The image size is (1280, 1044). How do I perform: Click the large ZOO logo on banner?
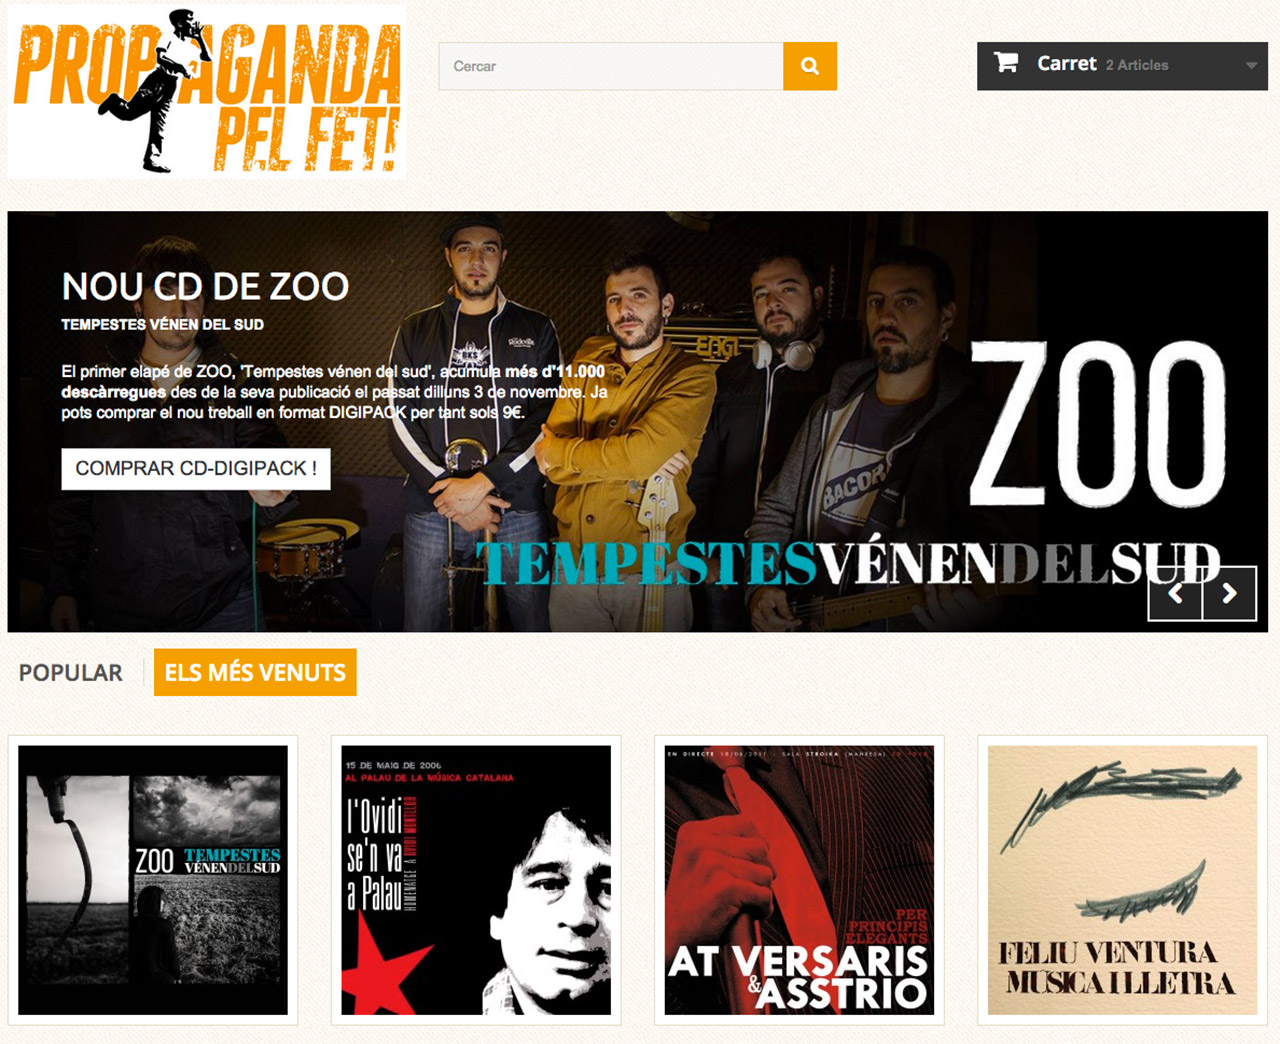coord(1098,424)
